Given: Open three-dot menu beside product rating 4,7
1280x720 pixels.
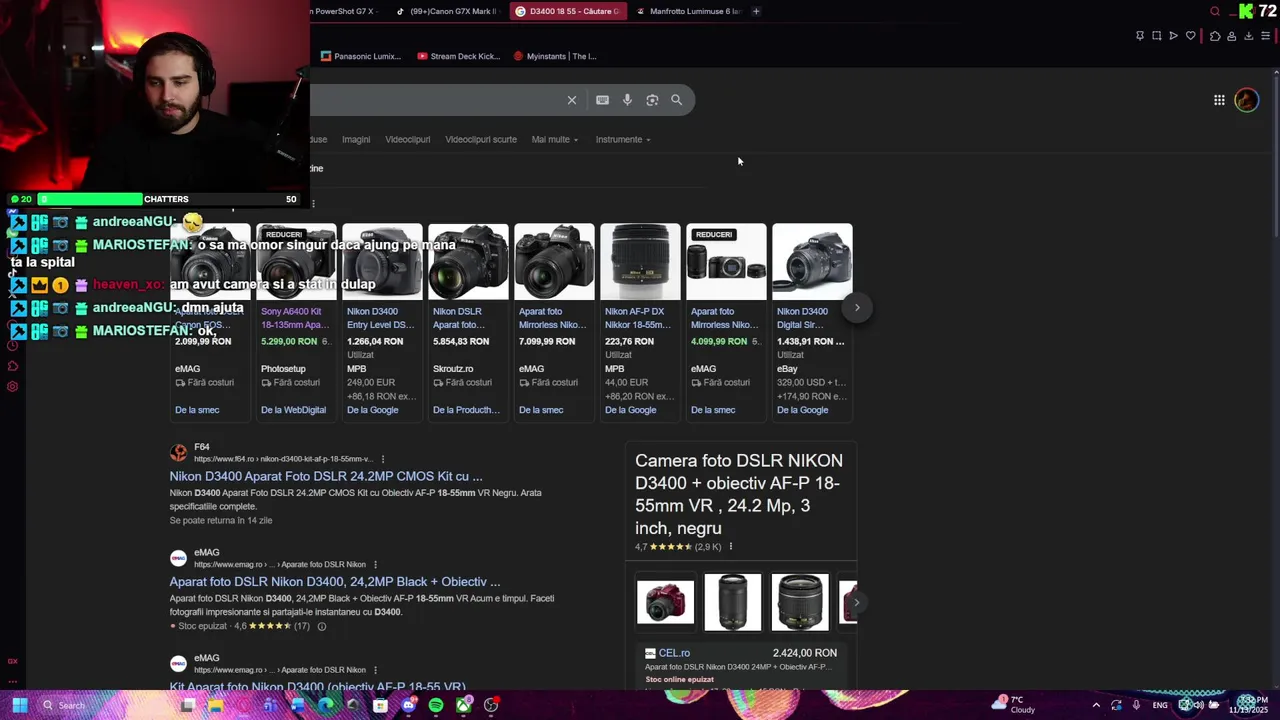Looking at the screenshot, I should click(731, 547).
